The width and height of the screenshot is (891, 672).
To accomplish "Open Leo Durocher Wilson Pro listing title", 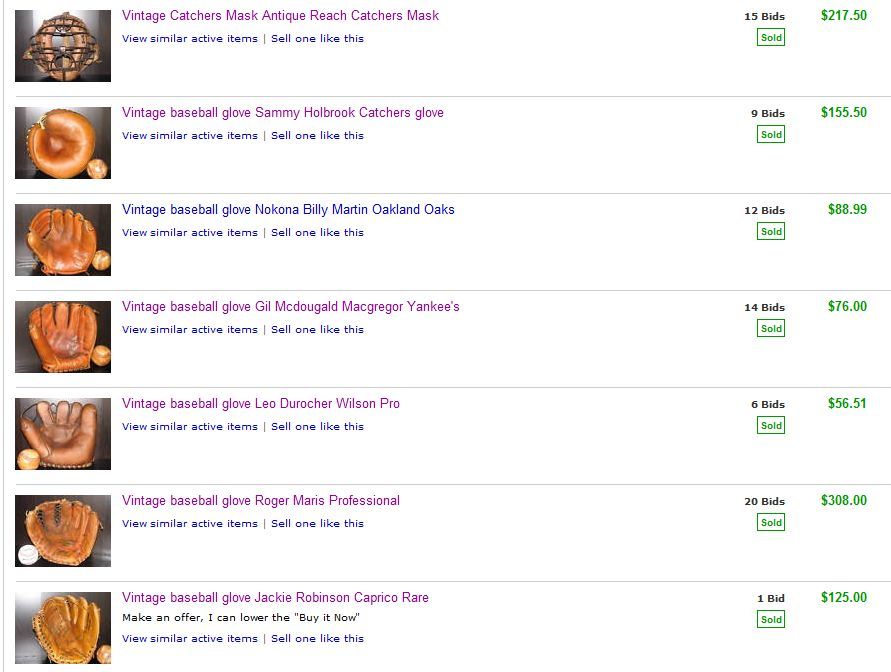I will (x=260, y=404).
